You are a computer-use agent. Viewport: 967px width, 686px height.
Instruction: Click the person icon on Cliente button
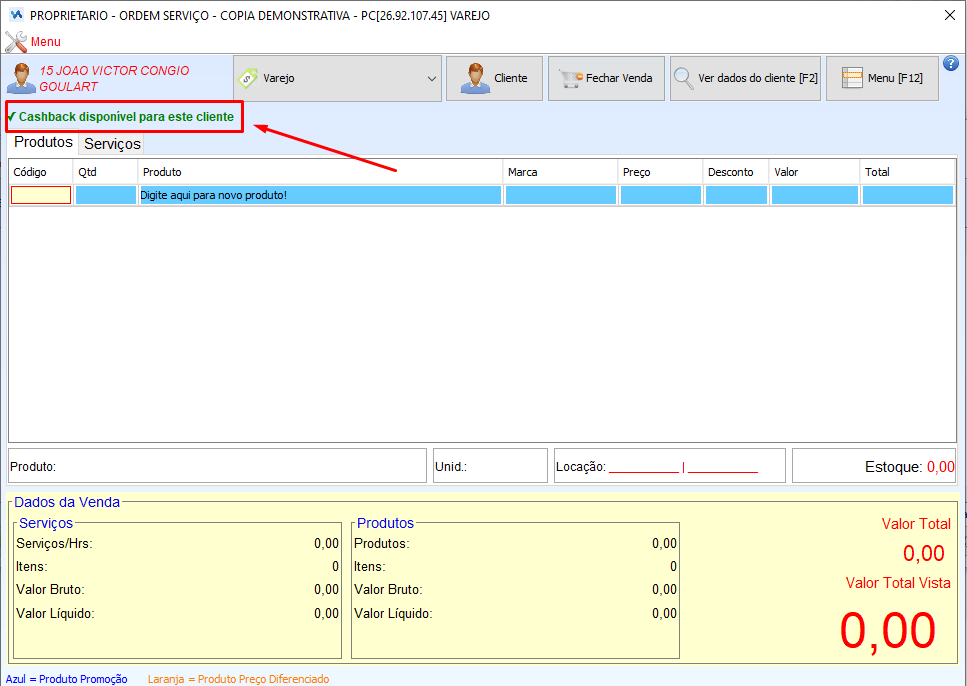[x=475, y=78]
